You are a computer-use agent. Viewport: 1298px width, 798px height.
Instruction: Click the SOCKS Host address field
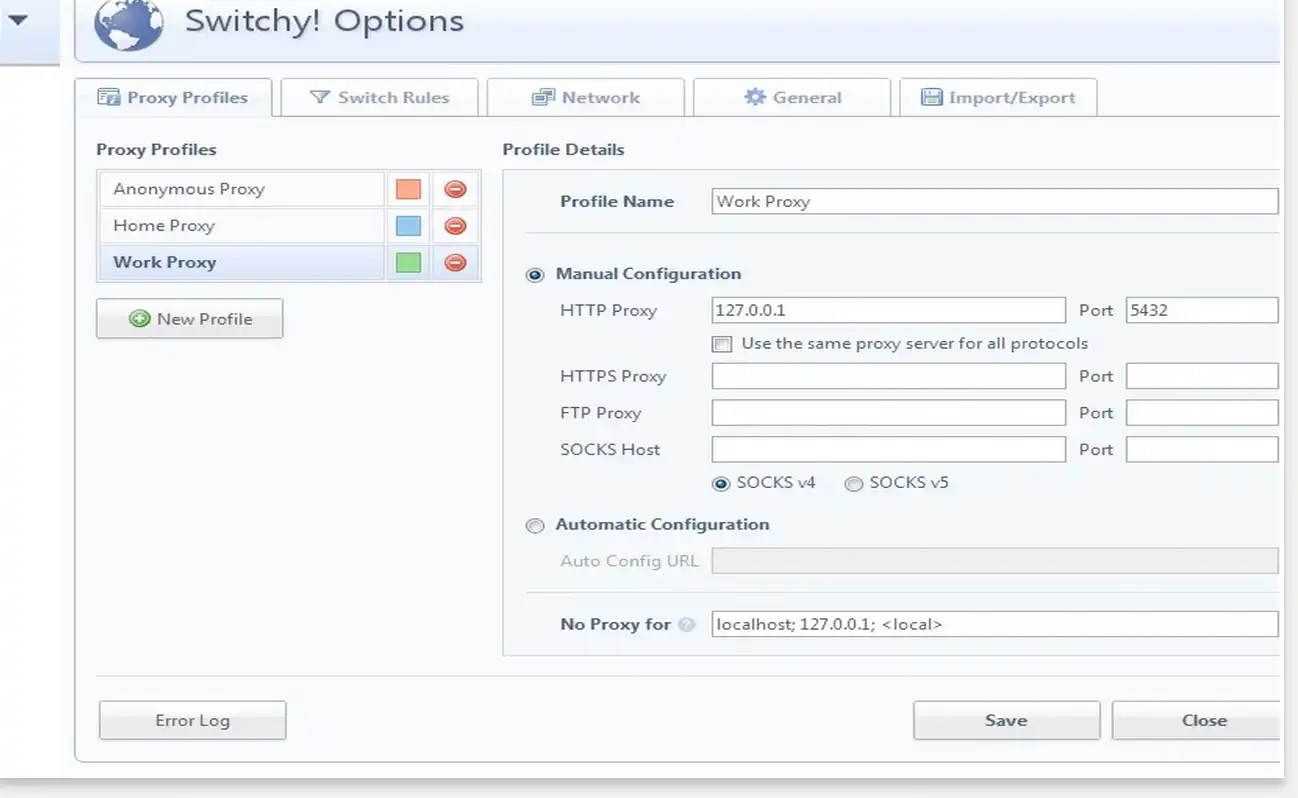tap(889, 449)
